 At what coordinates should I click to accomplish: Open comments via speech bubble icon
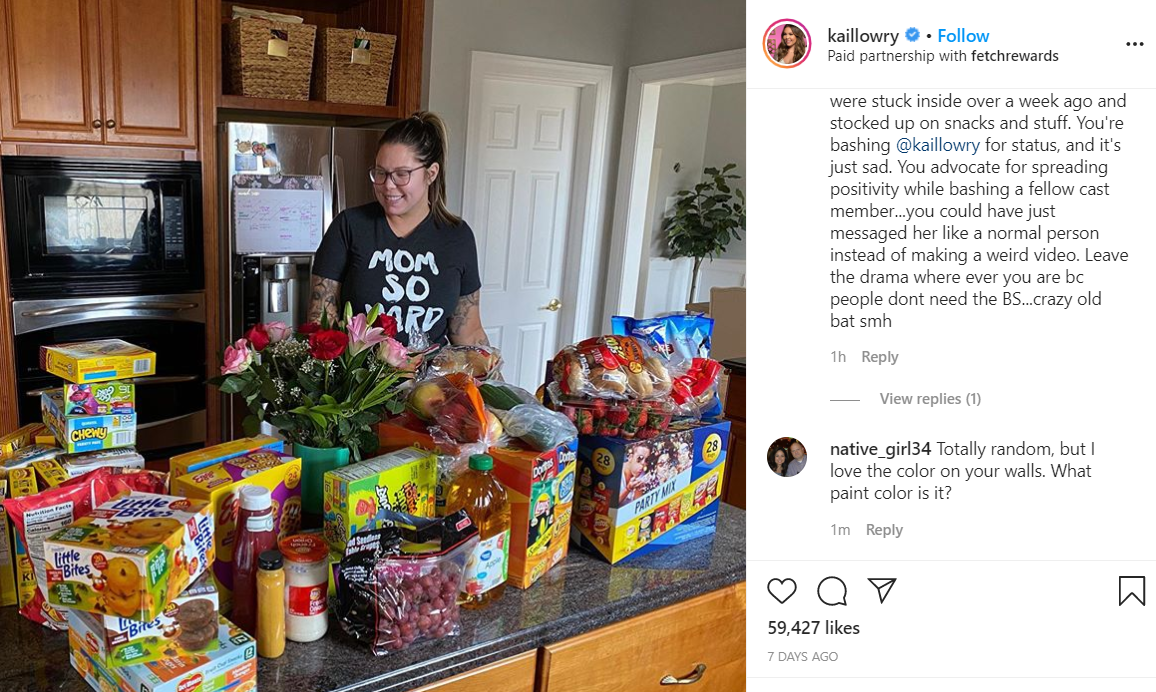click(832, 591)
